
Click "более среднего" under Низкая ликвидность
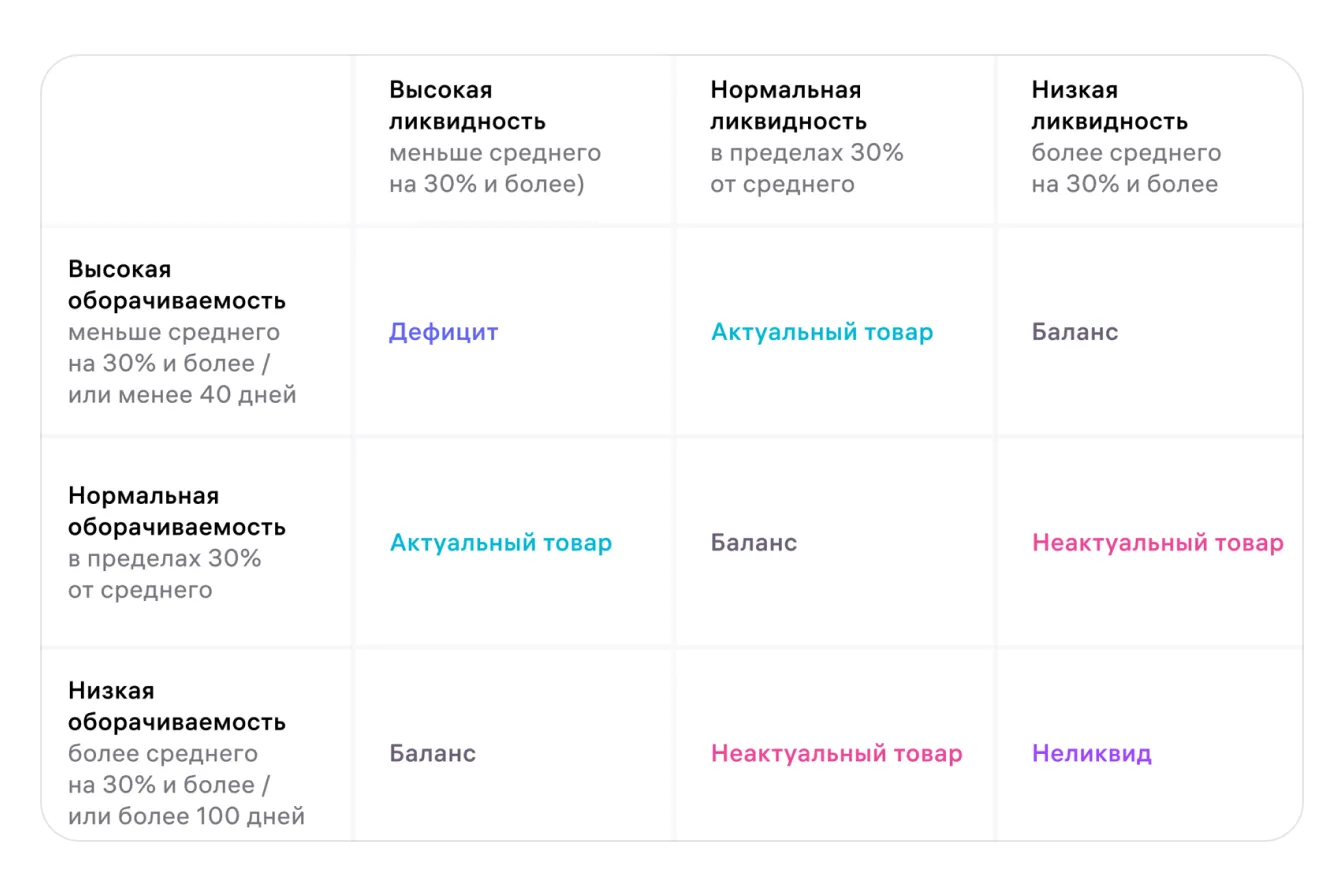[1126, 153]
